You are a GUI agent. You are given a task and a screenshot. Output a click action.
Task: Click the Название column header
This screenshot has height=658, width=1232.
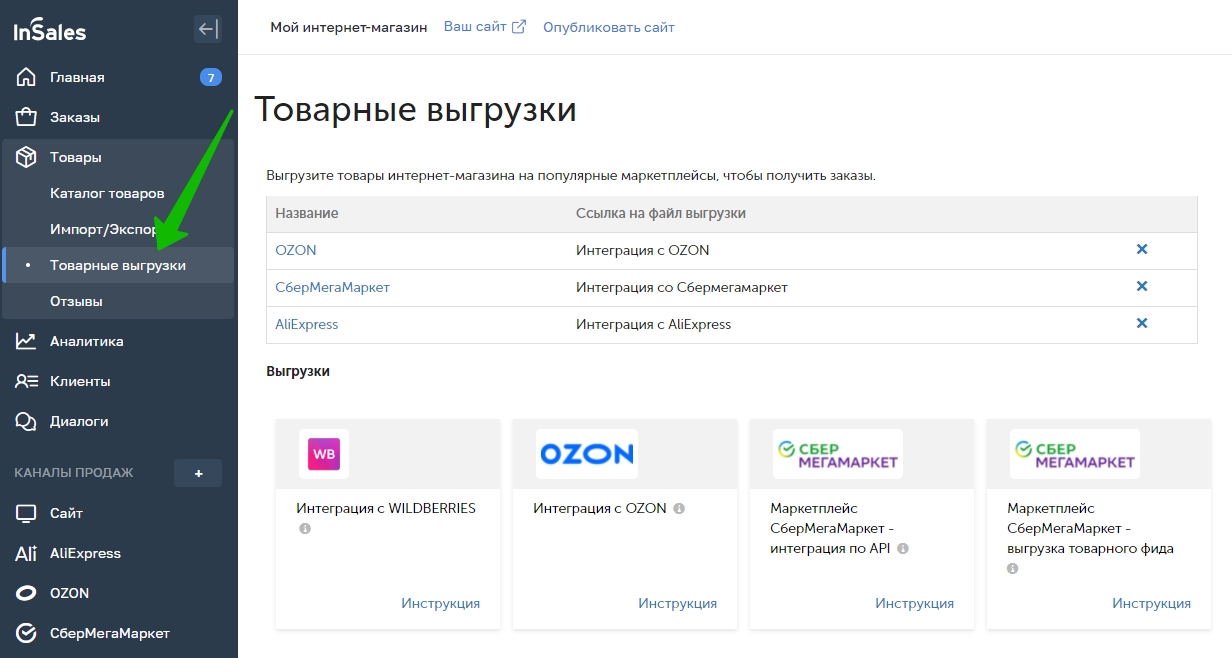[x=307, y=213]
